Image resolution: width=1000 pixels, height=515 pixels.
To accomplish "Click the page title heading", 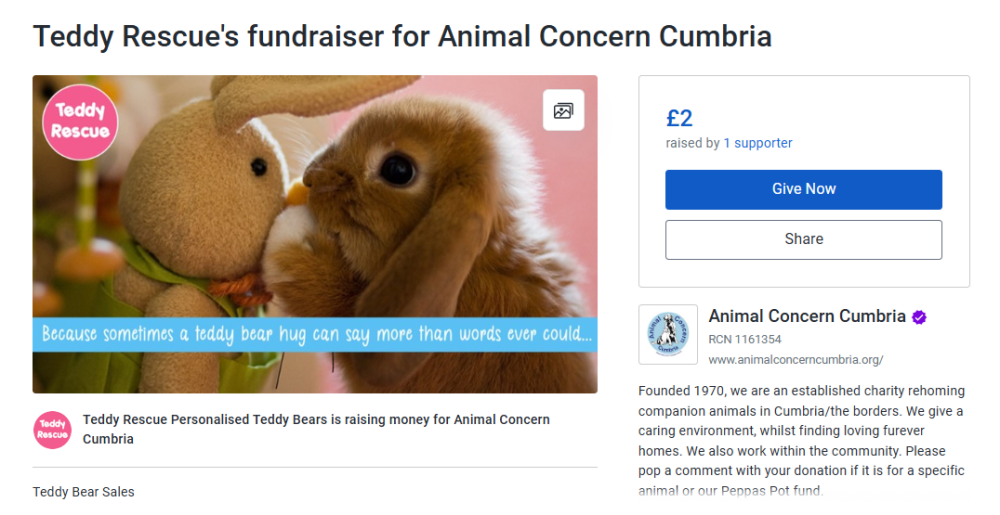I will tap(402, 37).
